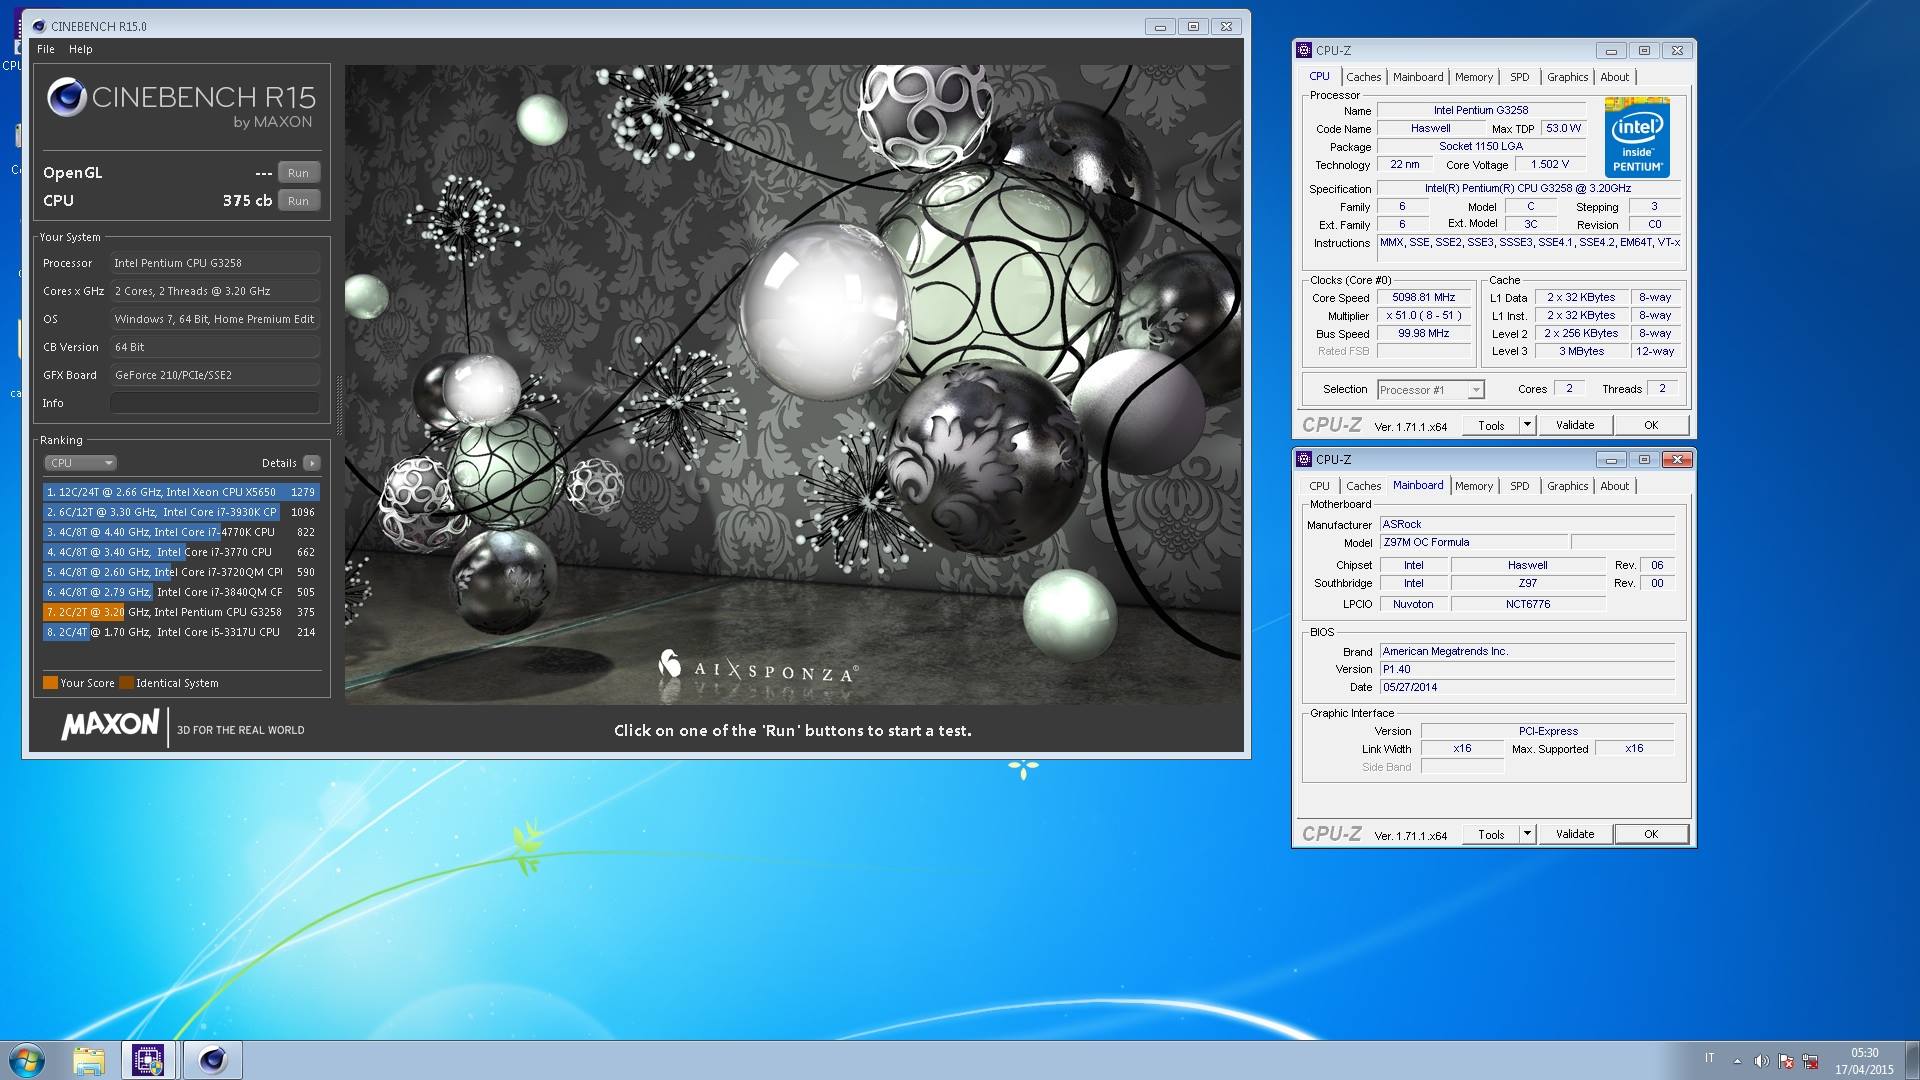The width and height of the screenshot is (1920, 1080).
Task: Click Validate in CPU-Z Mainboard window
Action: pyautogui.click(x=1575, y=834)
